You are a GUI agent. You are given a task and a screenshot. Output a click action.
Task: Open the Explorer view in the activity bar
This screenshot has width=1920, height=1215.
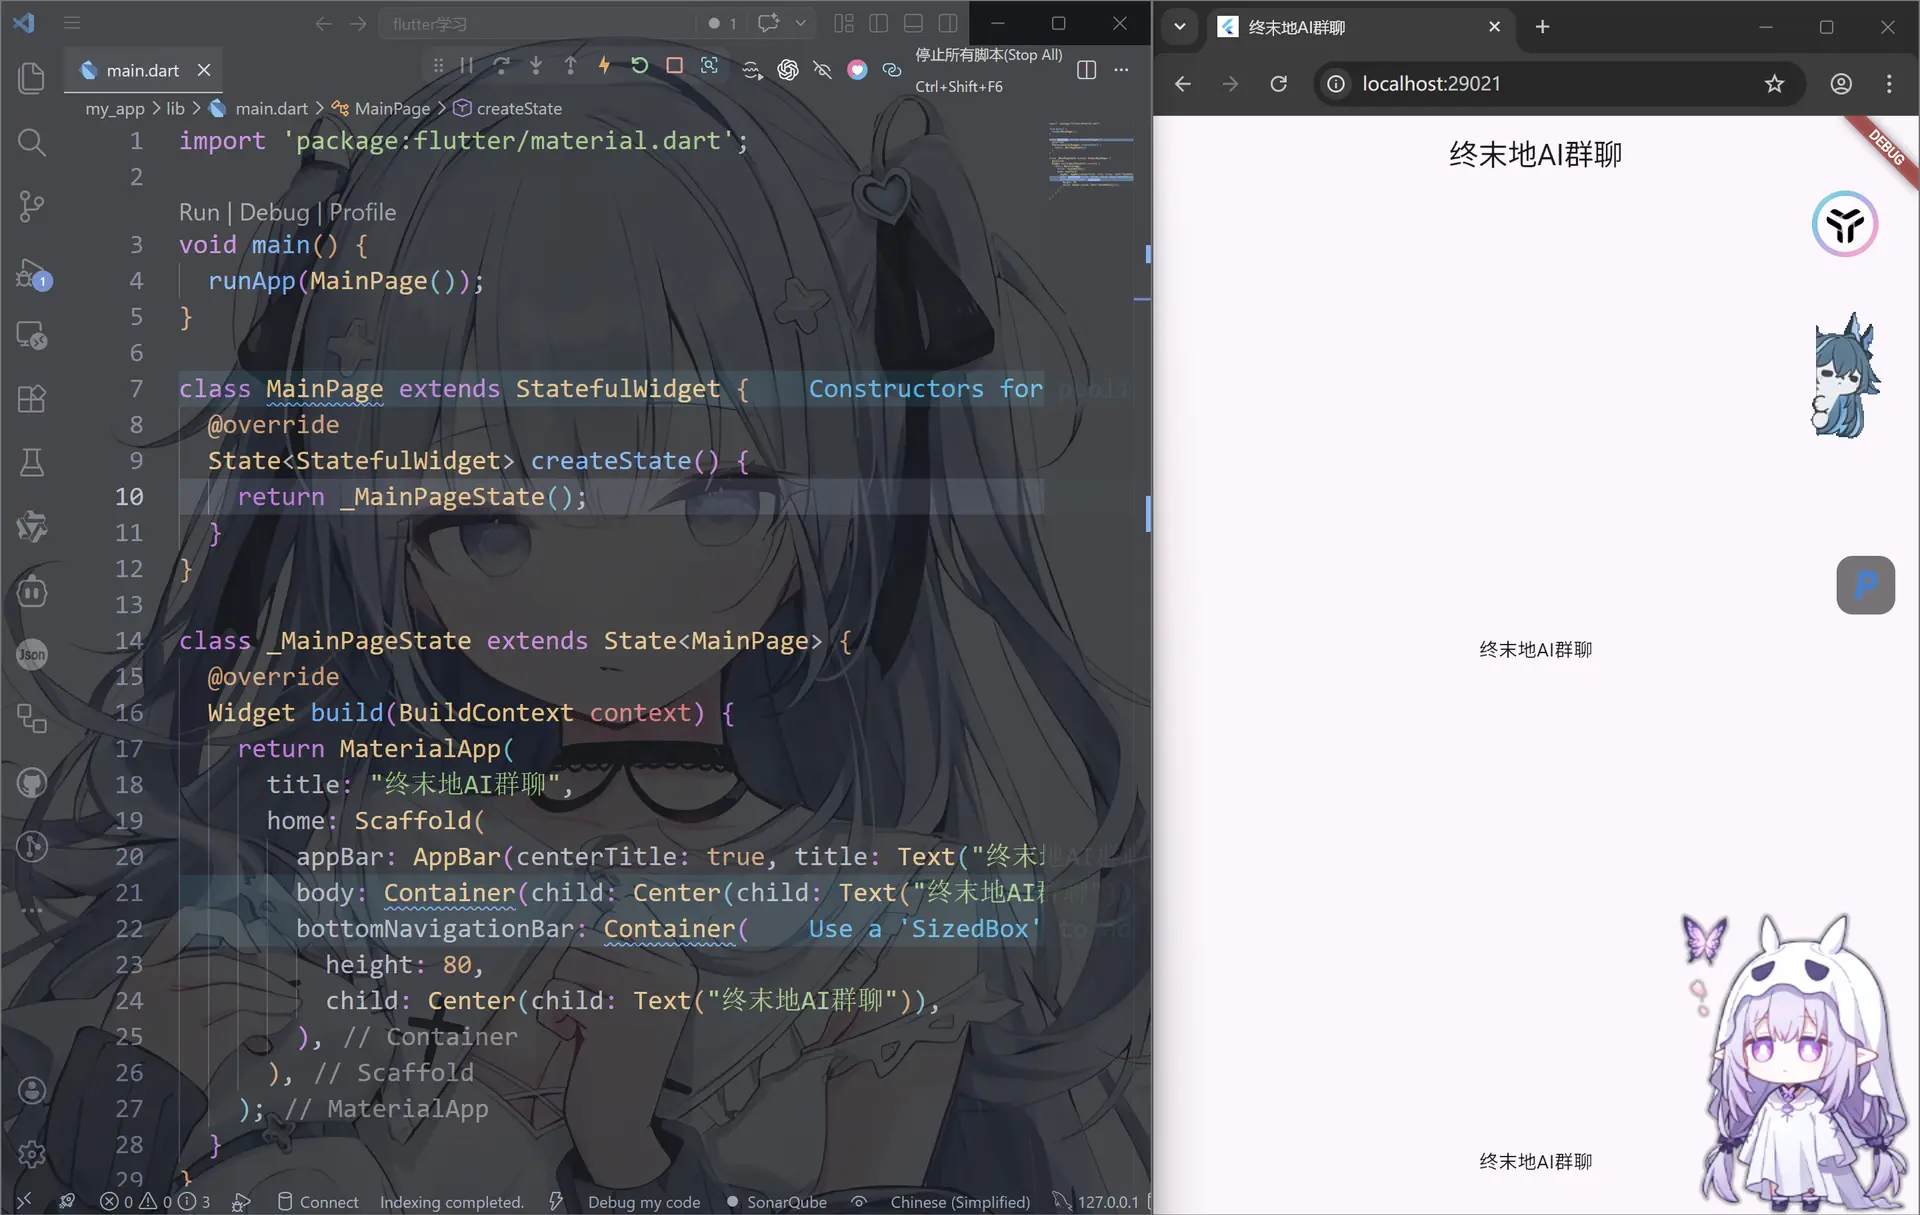(x=32, y=78)
